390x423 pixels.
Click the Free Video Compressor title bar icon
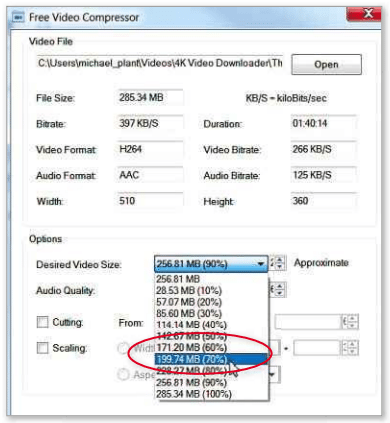18,17
